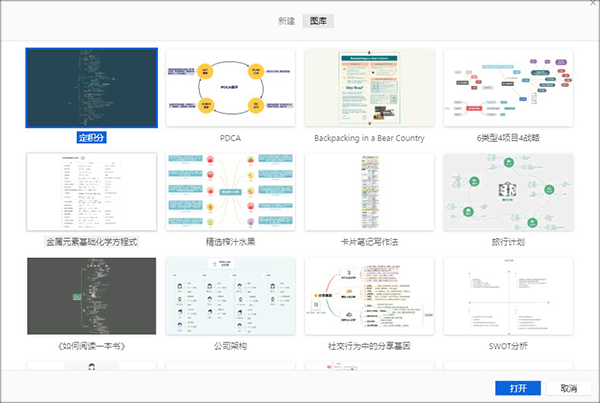Select the 卡片笔记写作法 thumbnail

pyautogui.click(x=369, y=192)
